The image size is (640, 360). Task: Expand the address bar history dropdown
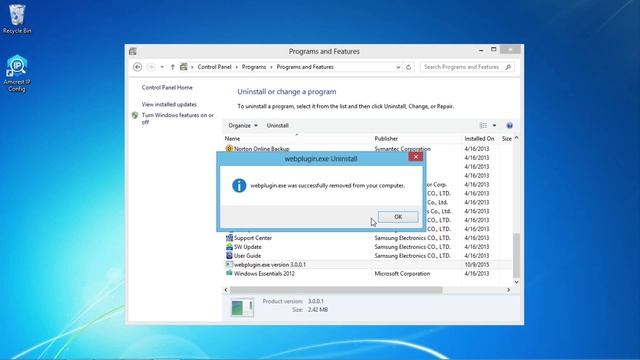(x=398, y=67)
